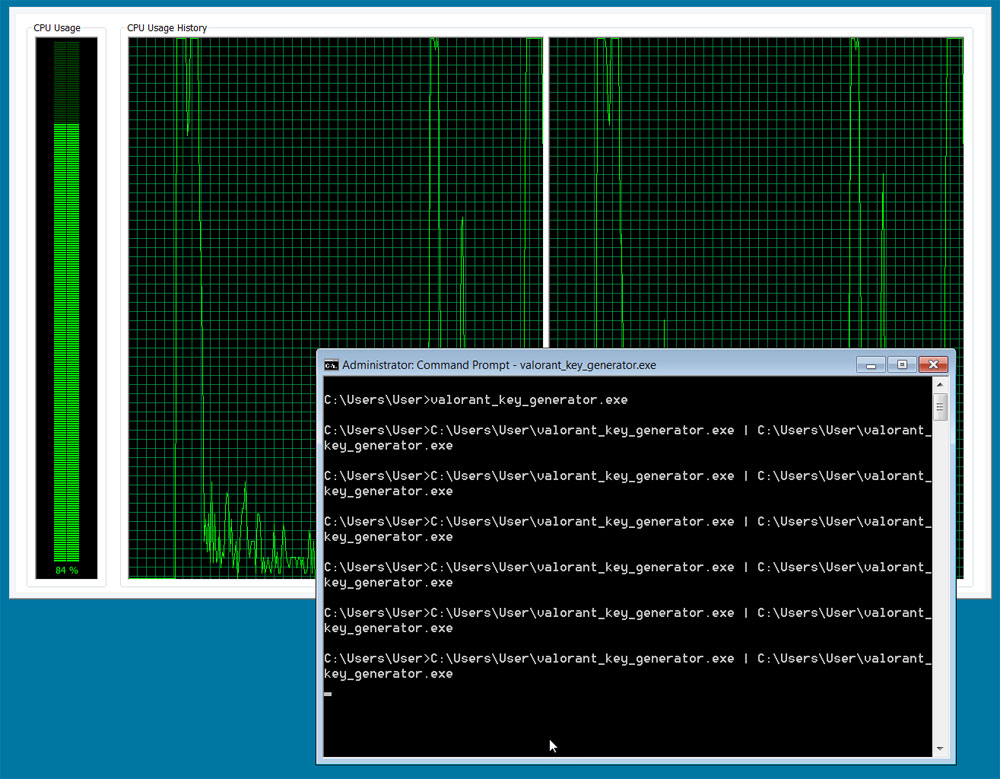Click the first valorant_key_generator.exe command line
The height and width of the screenshot is (779, 1000).
coord(476,400)
